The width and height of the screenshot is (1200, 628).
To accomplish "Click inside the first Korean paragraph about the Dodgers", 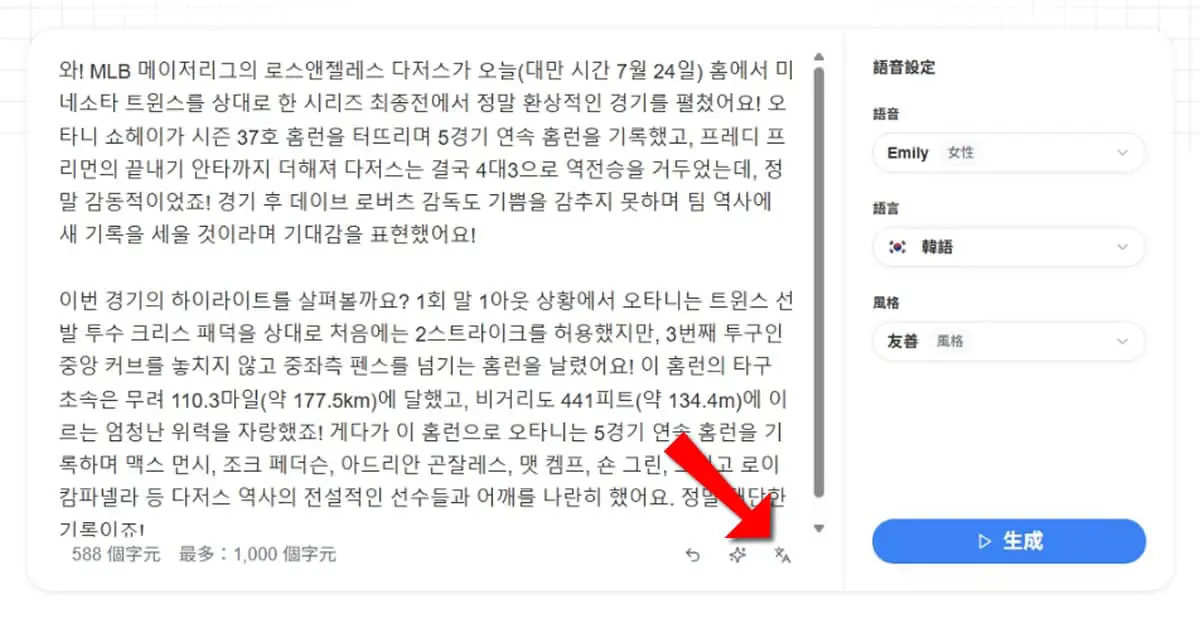I will tap(425, 153).
